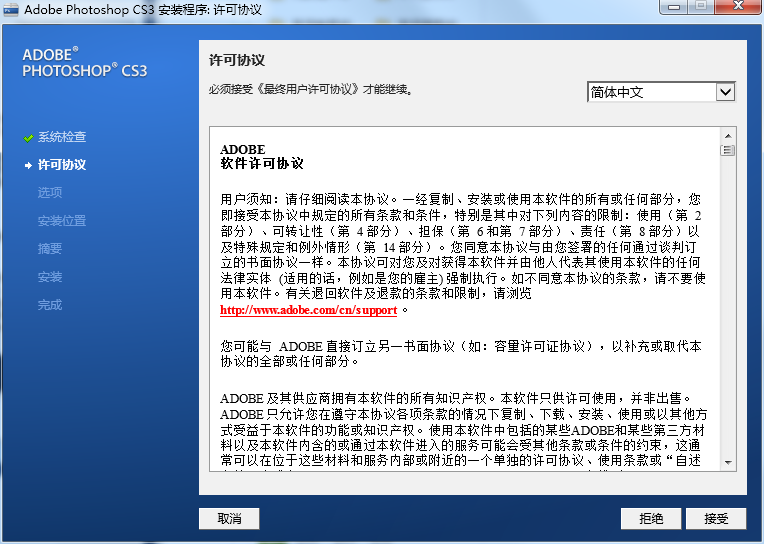Click the arrow icon beside 许可协议
The height and width of the screenshot is (544, 764).
(x=28, y=166)
